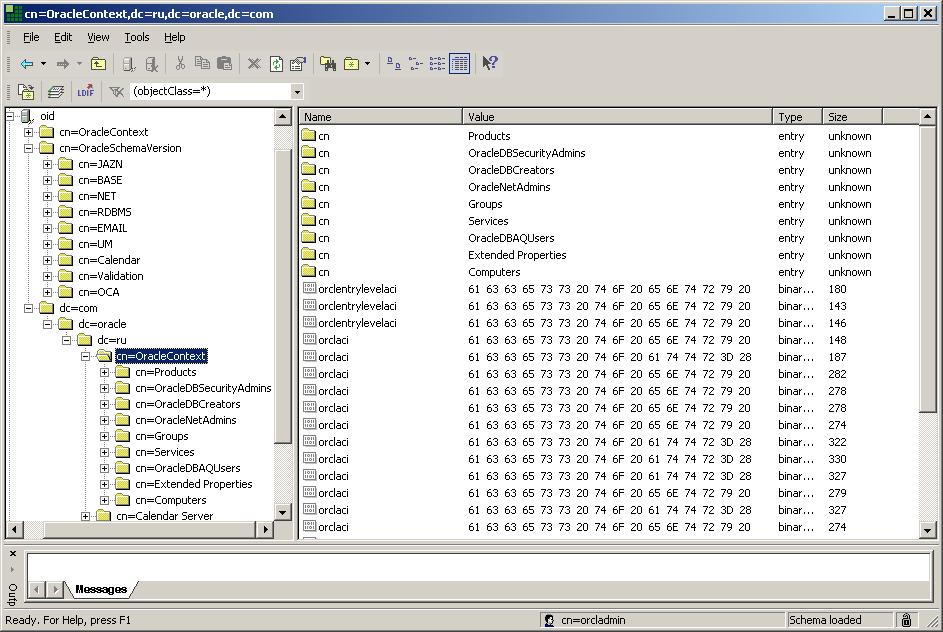Click the document-with-folder icon left of the LDIF icon
This screenshot has height=632, width=943.
point(26,91)
